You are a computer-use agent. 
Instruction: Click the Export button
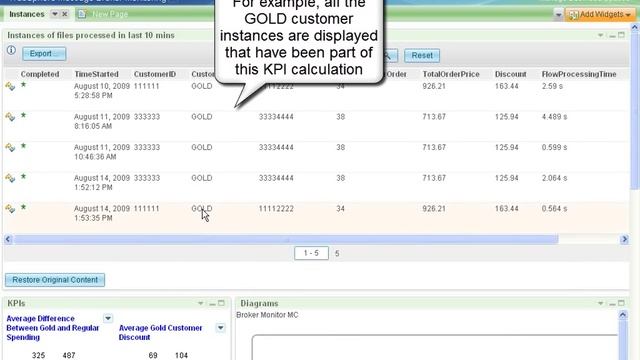pos(44,54)
